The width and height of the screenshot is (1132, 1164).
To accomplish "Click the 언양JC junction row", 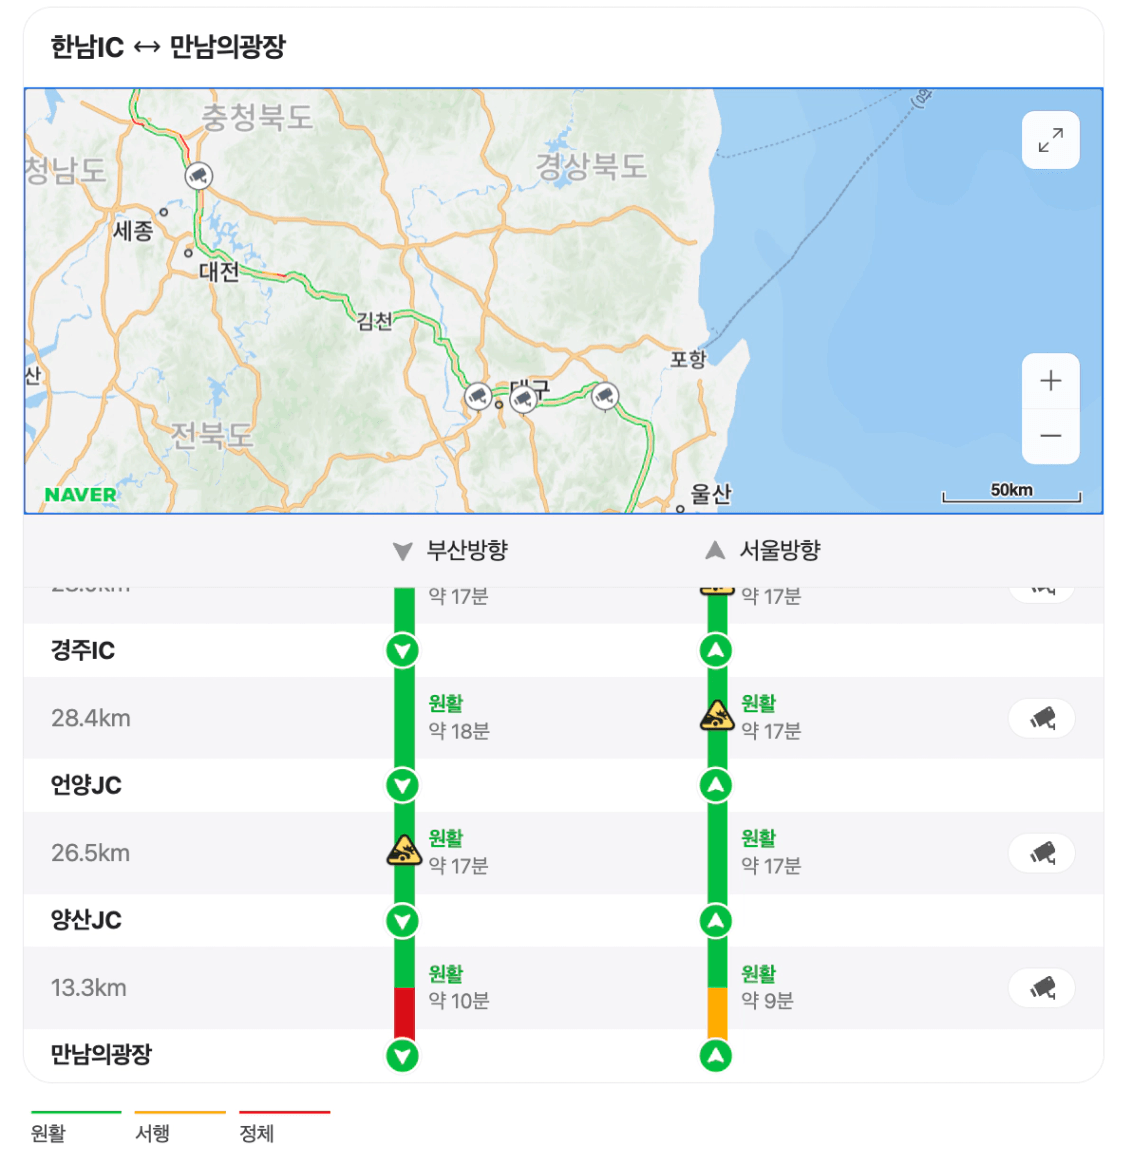I will tap(563, 785).
